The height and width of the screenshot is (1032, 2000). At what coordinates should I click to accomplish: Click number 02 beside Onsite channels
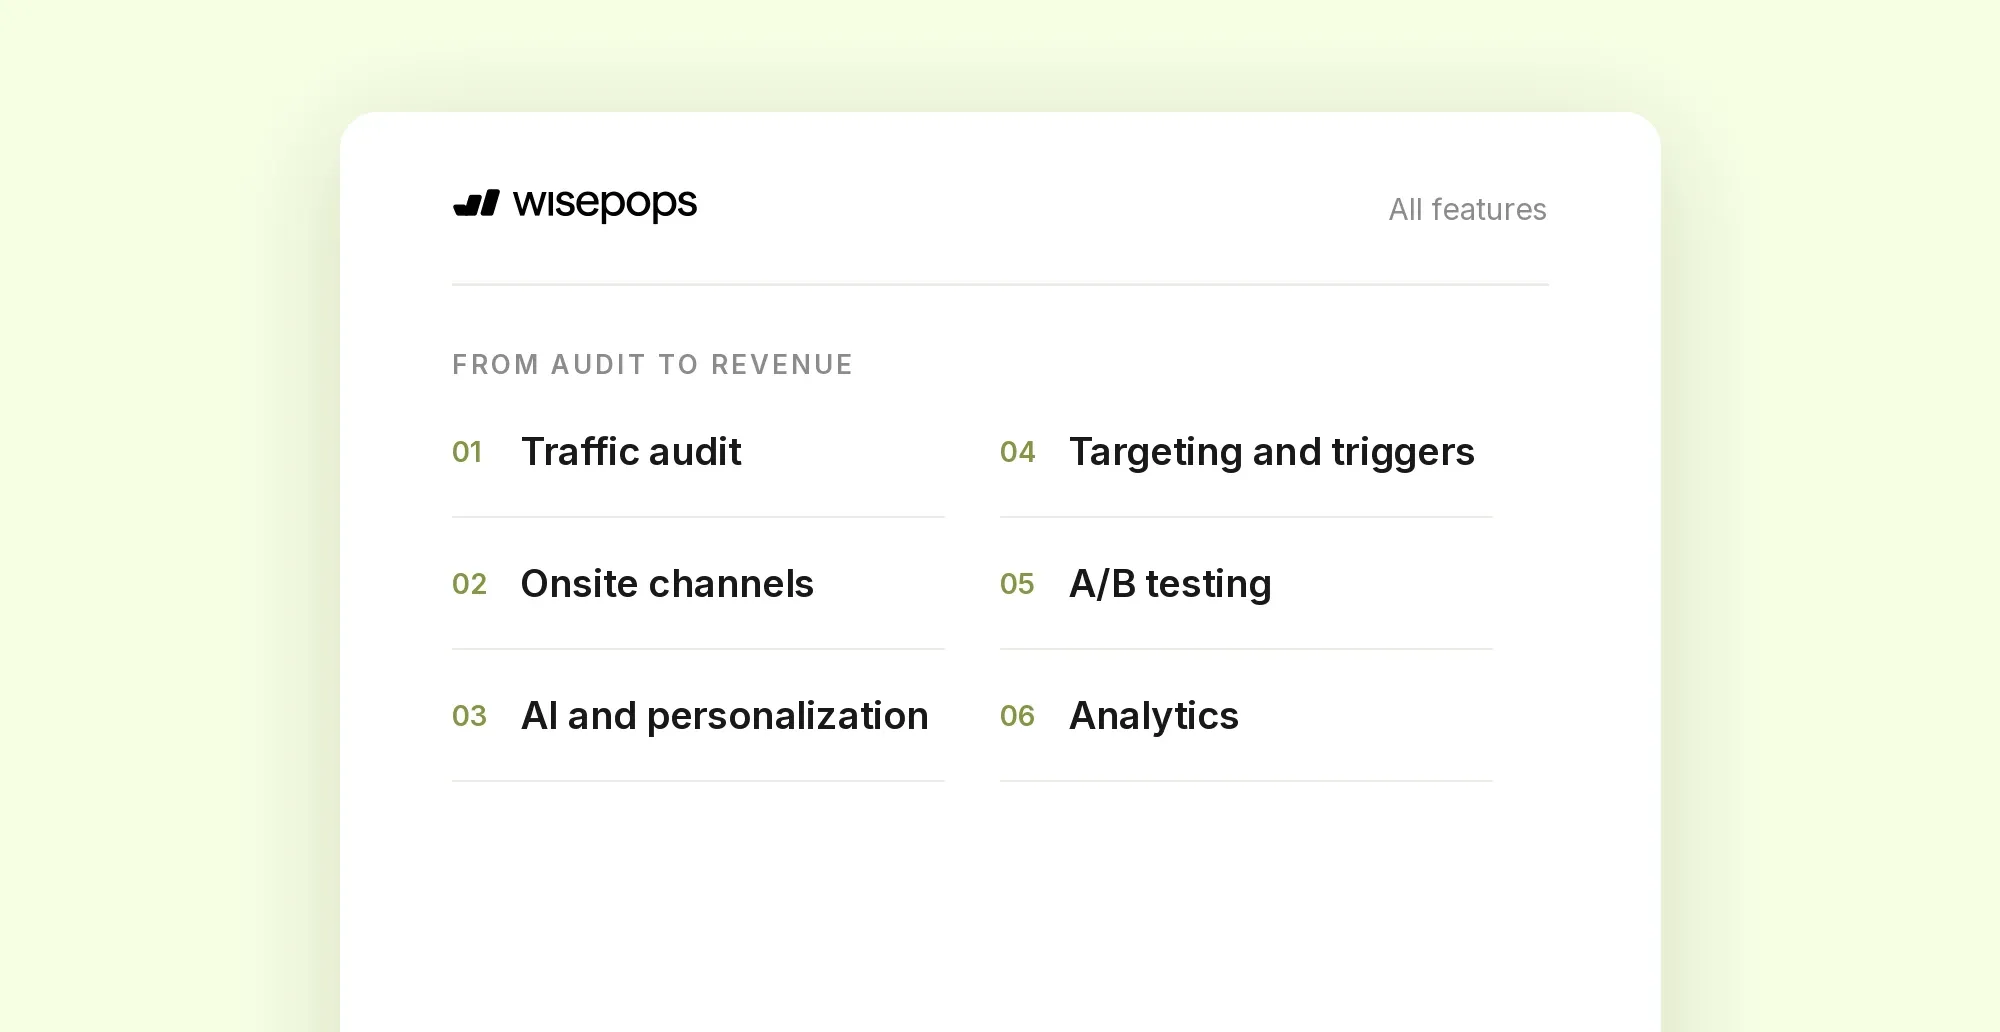click(x=469, y=584)
